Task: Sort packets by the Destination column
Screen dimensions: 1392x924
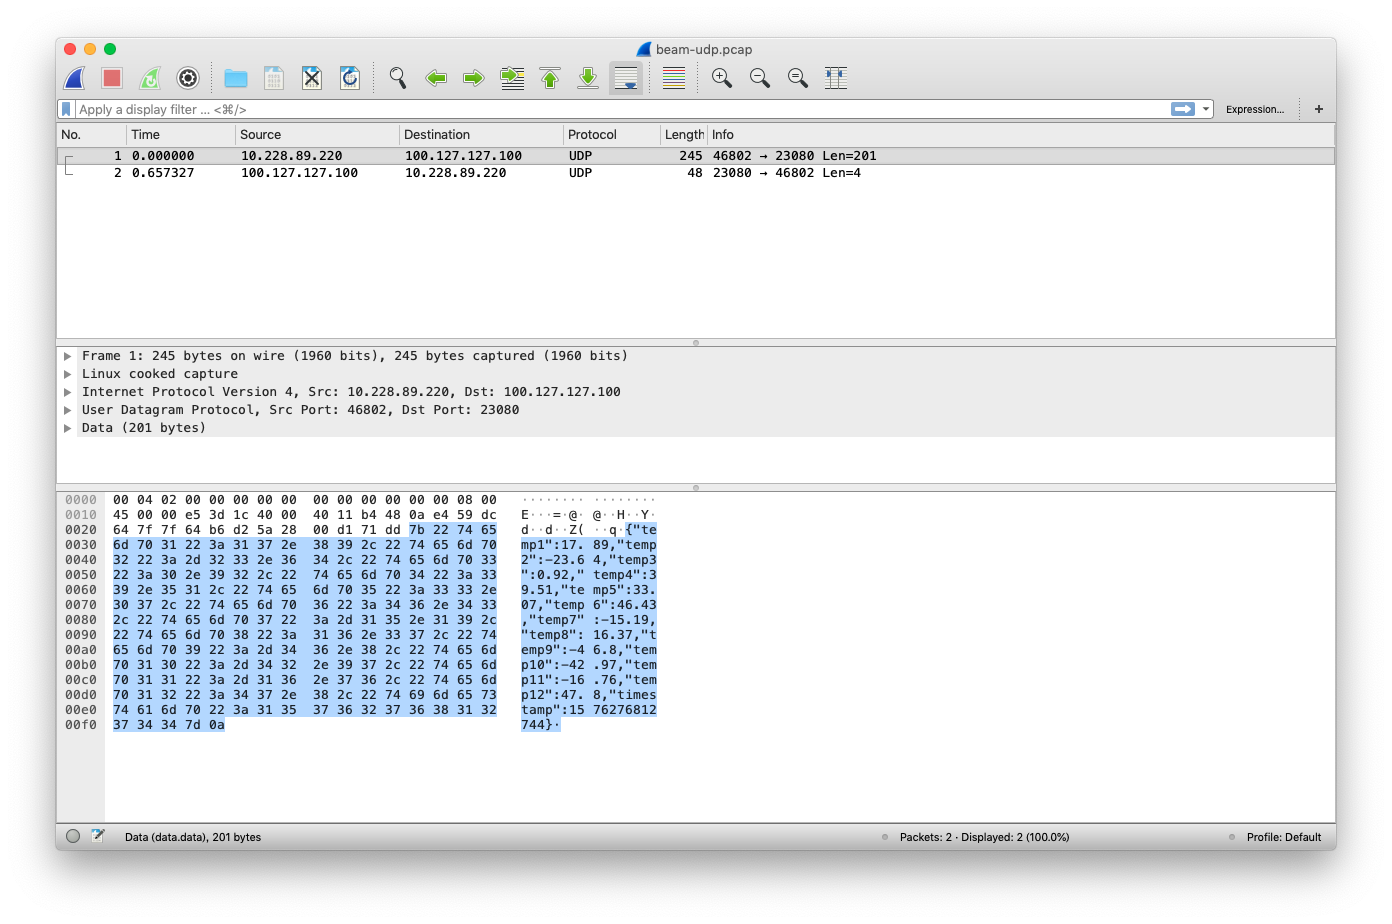Action: click(x=482, y=135)
